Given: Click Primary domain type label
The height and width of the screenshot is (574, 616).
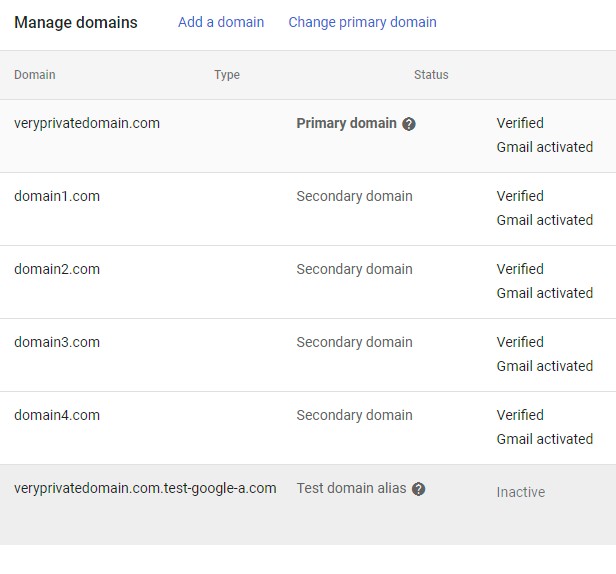Looking at the screenshot, I should pyautogui.click(x=347, y=123).
